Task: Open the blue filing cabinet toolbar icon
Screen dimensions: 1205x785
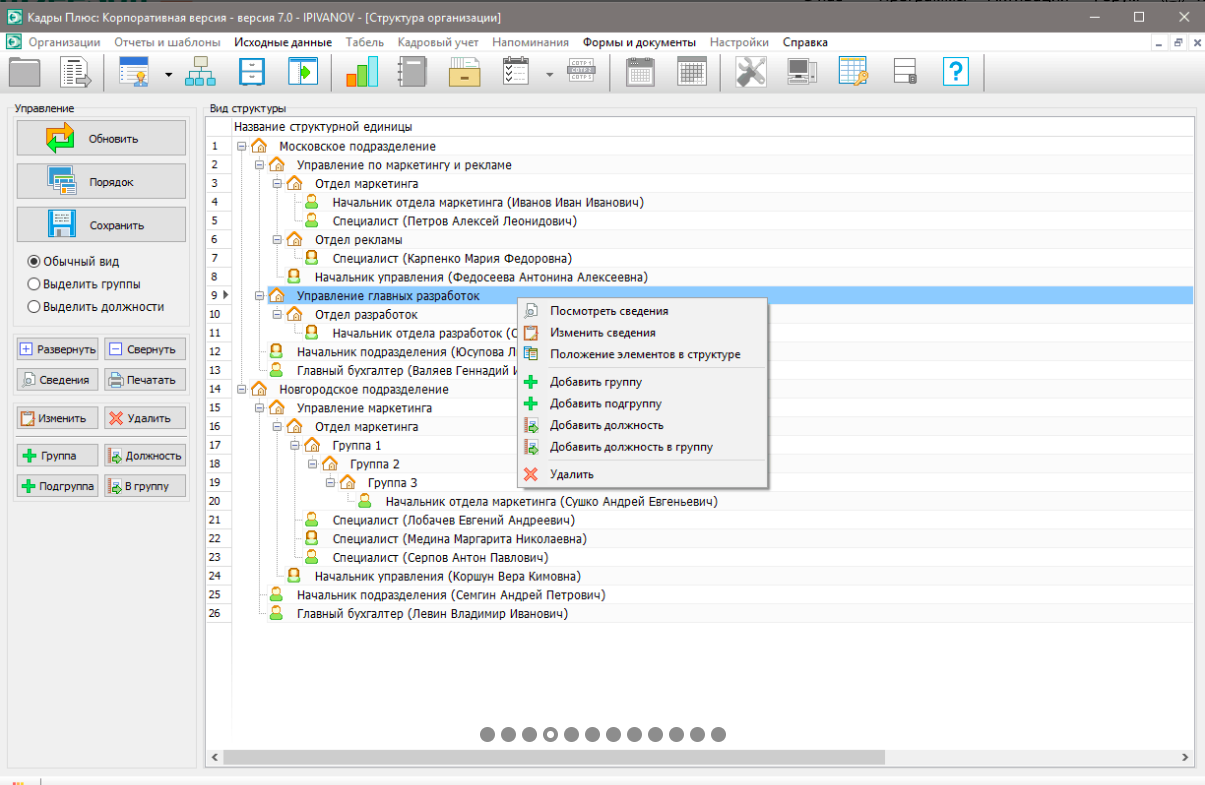Action: [253, 73]
